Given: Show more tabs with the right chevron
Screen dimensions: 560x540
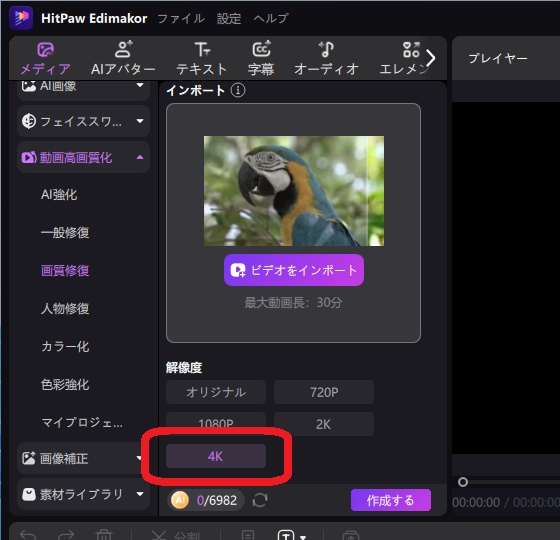Looking at the screenshot, I should point(431,58).
